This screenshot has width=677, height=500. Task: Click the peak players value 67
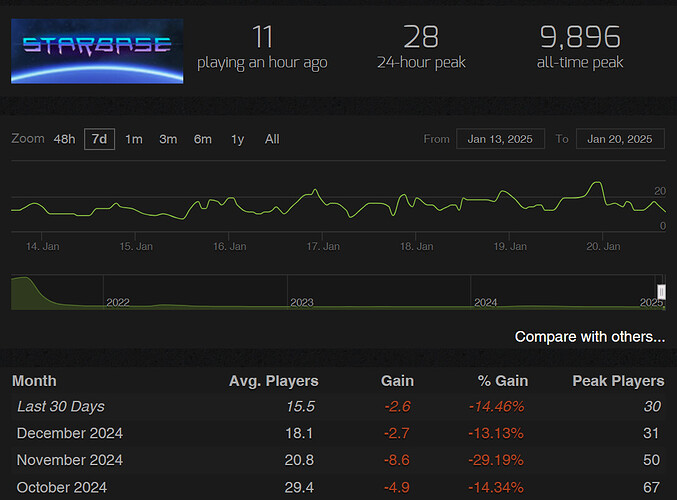coord(651,487)
